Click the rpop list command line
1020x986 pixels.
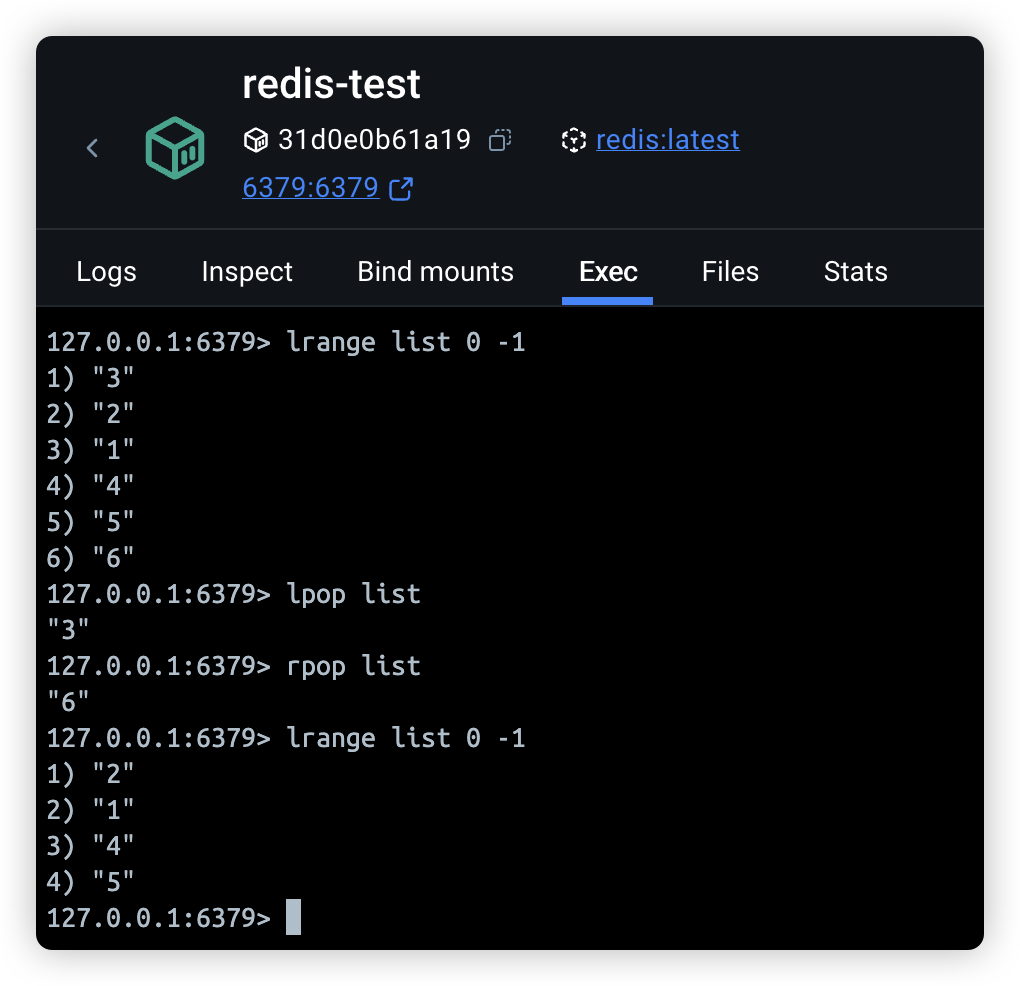coord(353,666)
